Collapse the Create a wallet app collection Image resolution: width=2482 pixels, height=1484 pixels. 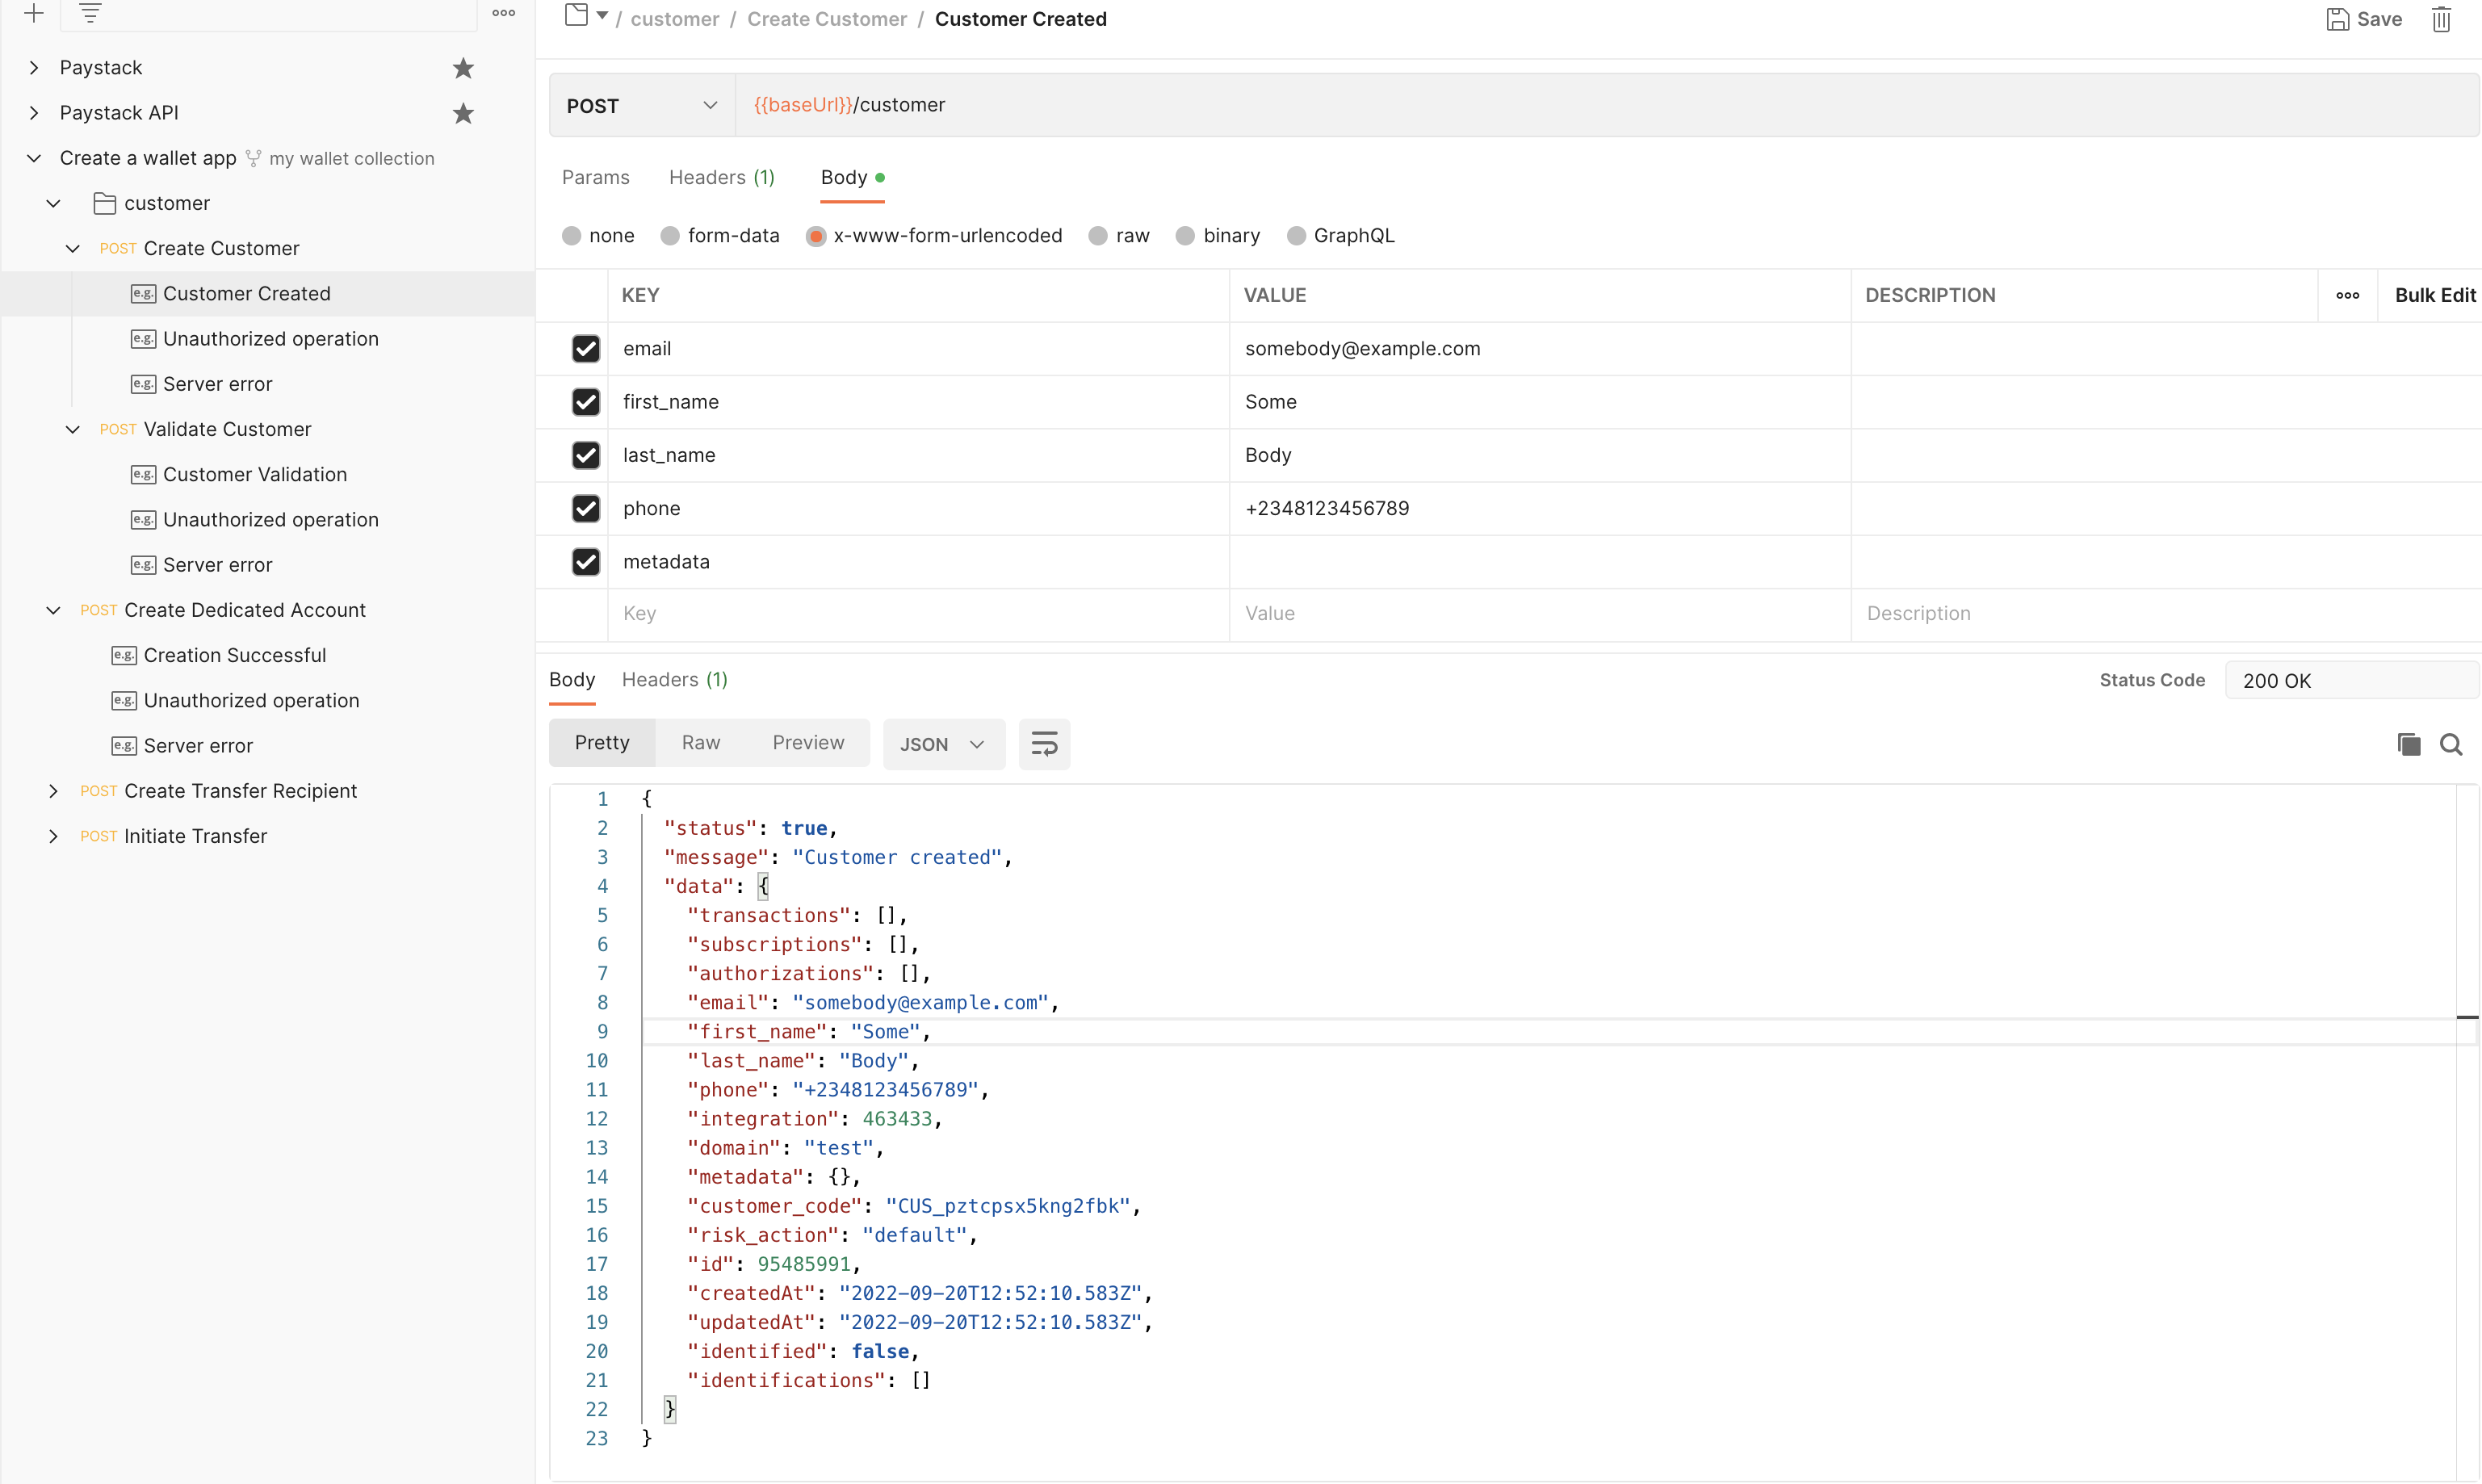[34, 158]
